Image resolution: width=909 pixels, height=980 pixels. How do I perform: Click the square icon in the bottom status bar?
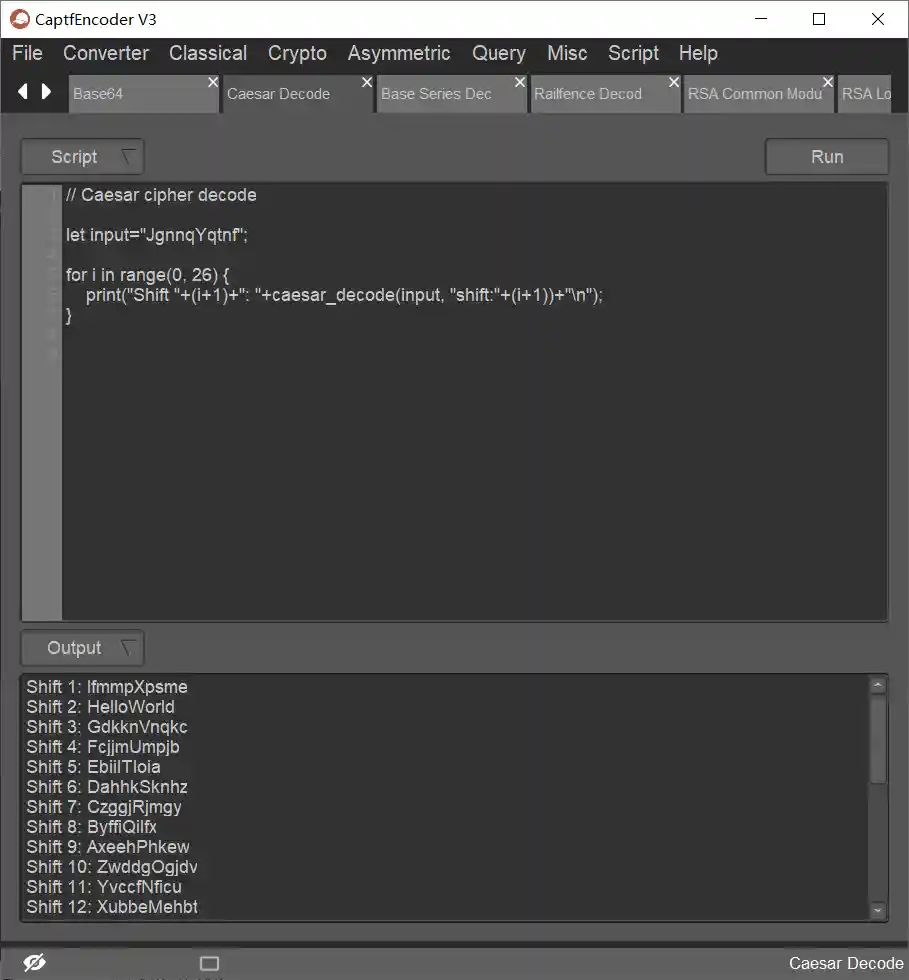click(209, 963)
